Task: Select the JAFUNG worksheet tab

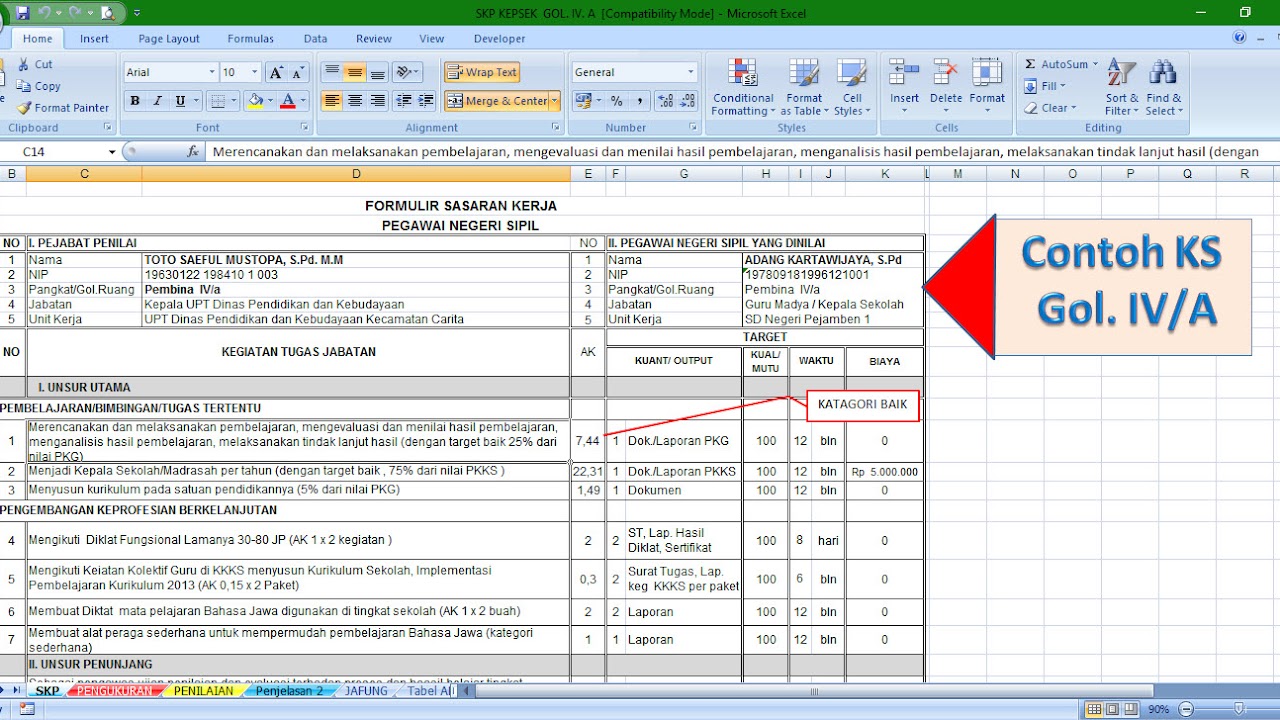Action: [x=366, y=690]
